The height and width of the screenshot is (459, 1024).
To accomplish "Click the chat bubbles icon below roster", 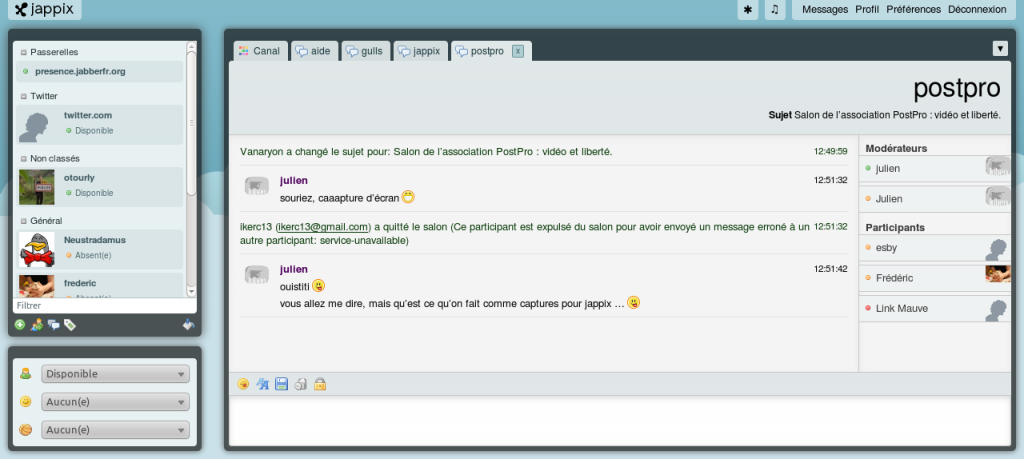I will (54, 324).
